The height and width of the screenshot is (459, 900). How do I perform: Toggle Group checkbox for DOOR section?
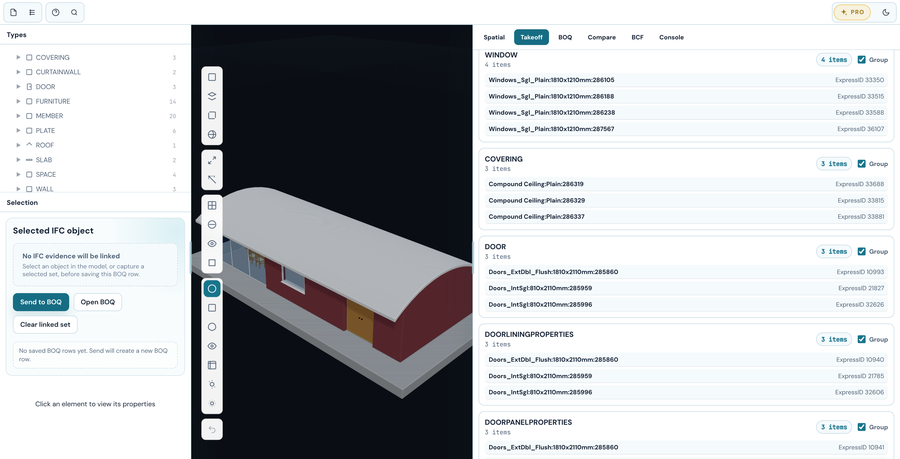click(x=862, y=251)
